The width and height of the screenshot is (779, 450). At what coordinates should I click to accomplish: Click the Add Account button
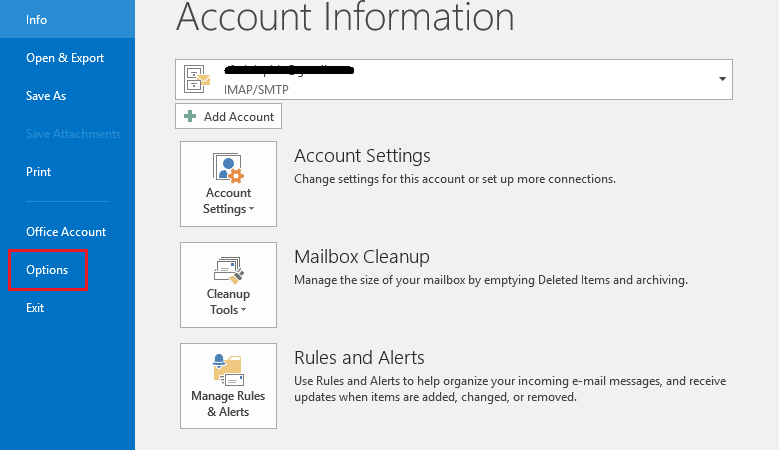click(229, 116)
